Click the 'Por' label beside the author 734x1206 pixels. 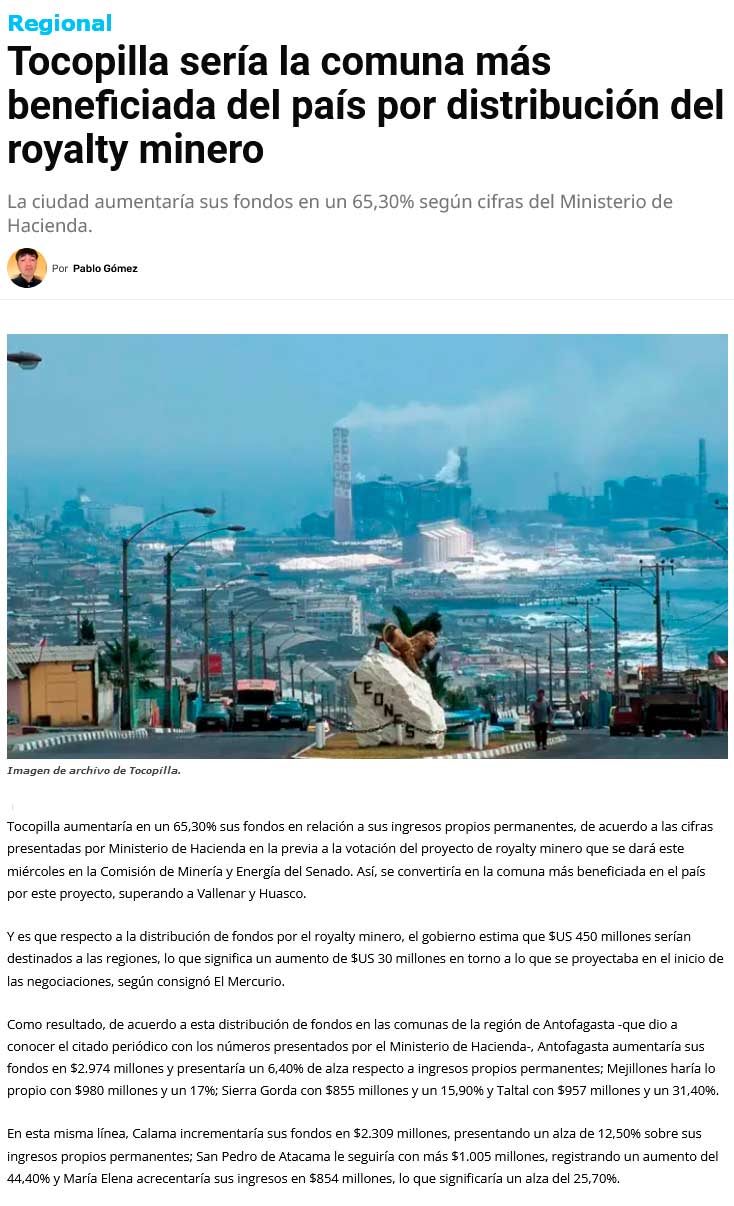(60, 269)
